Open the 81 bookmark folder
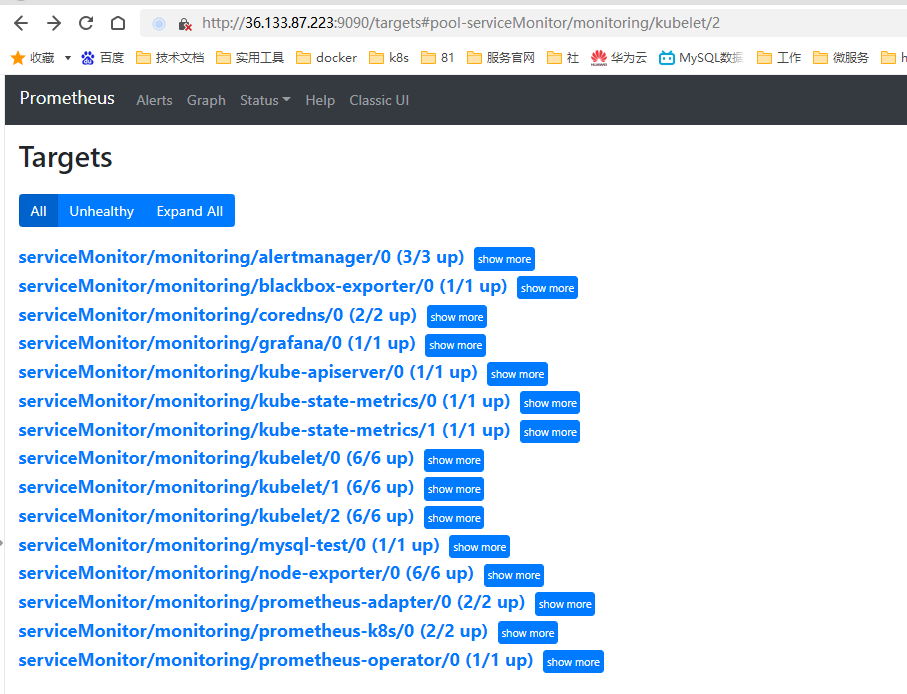Viewport: 907px width, 694px height. [x=438, y=58]
